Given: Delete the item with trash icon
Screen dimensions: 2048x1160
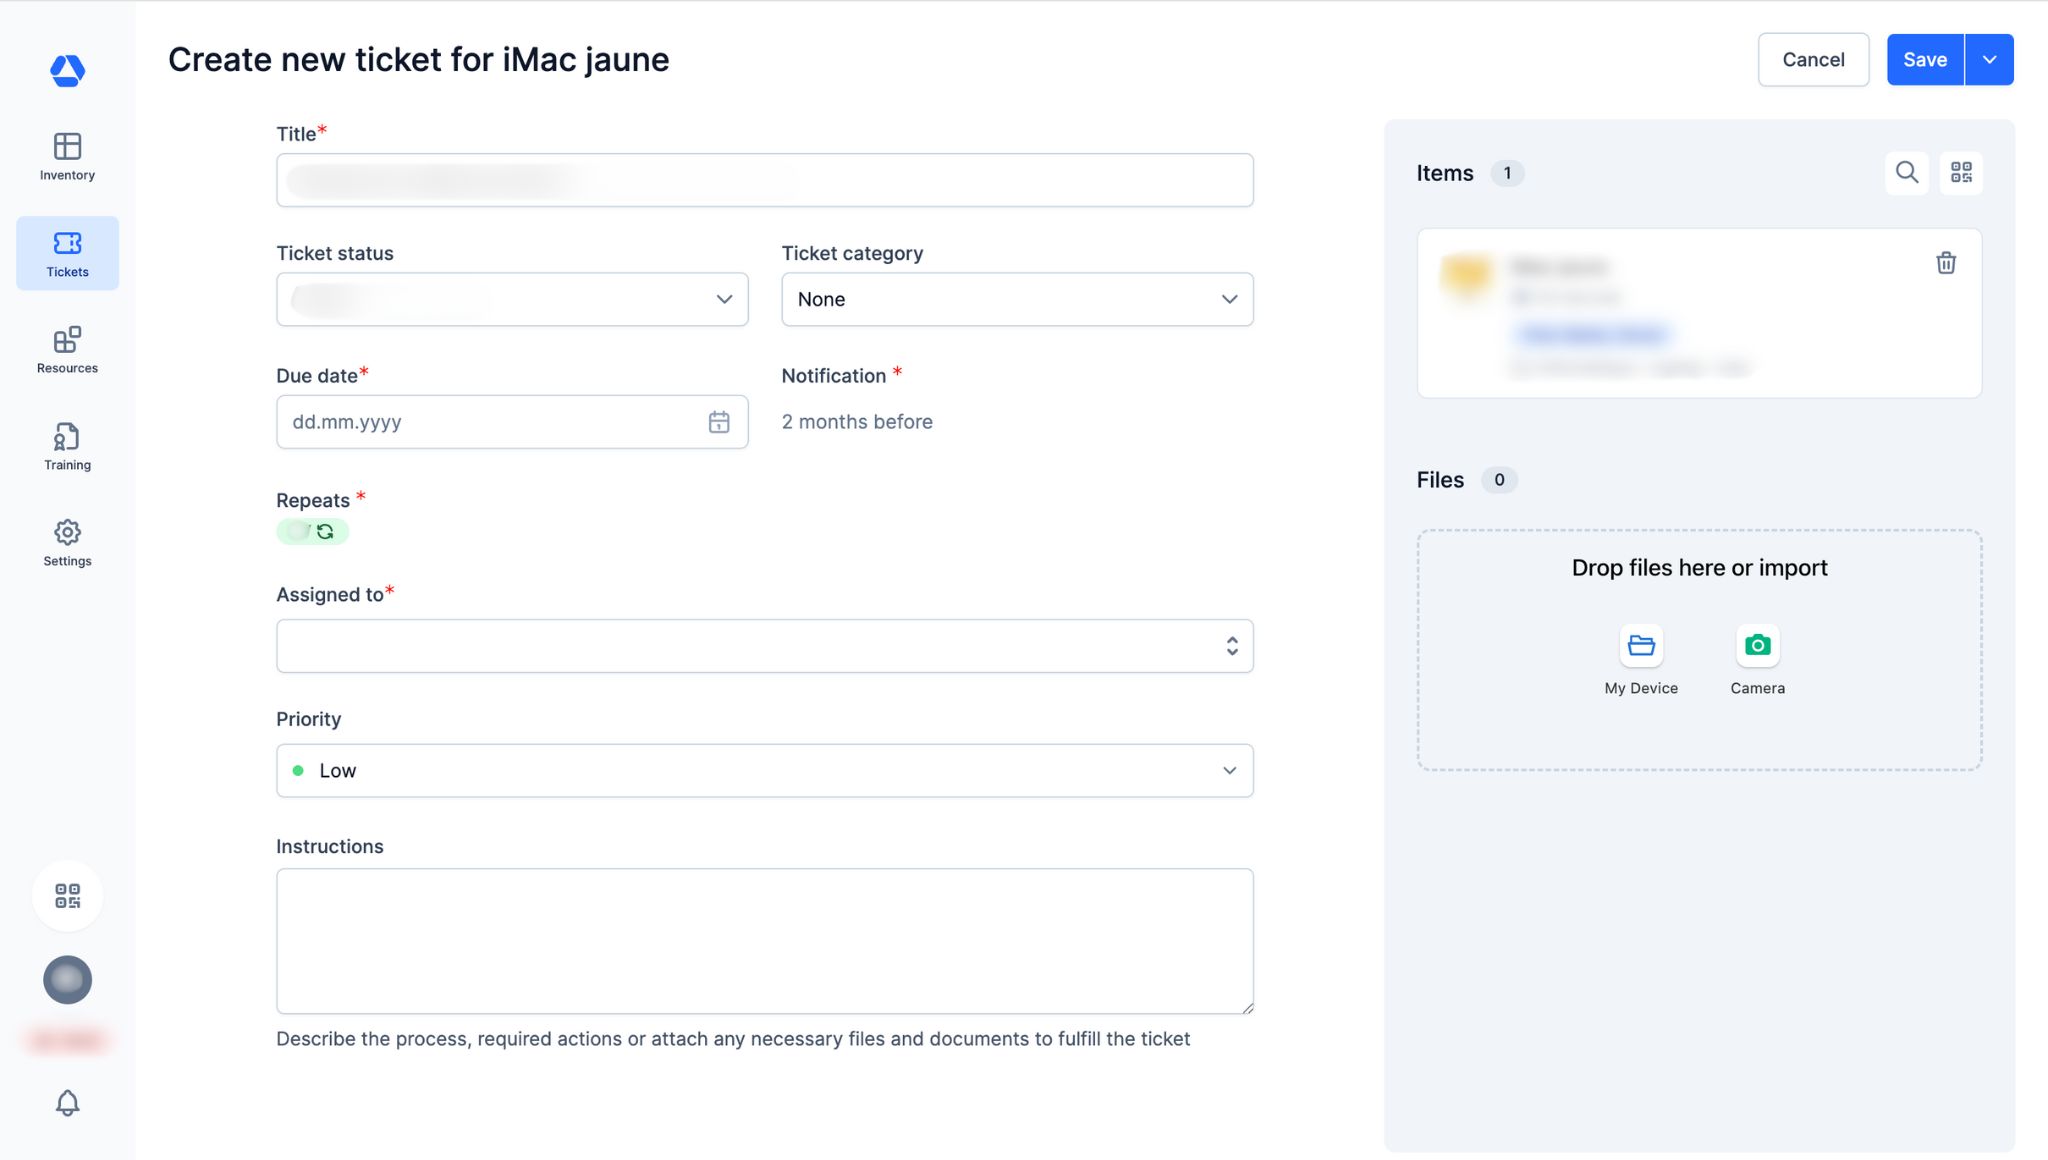Looking at the screenshot, I should 1945,263.
